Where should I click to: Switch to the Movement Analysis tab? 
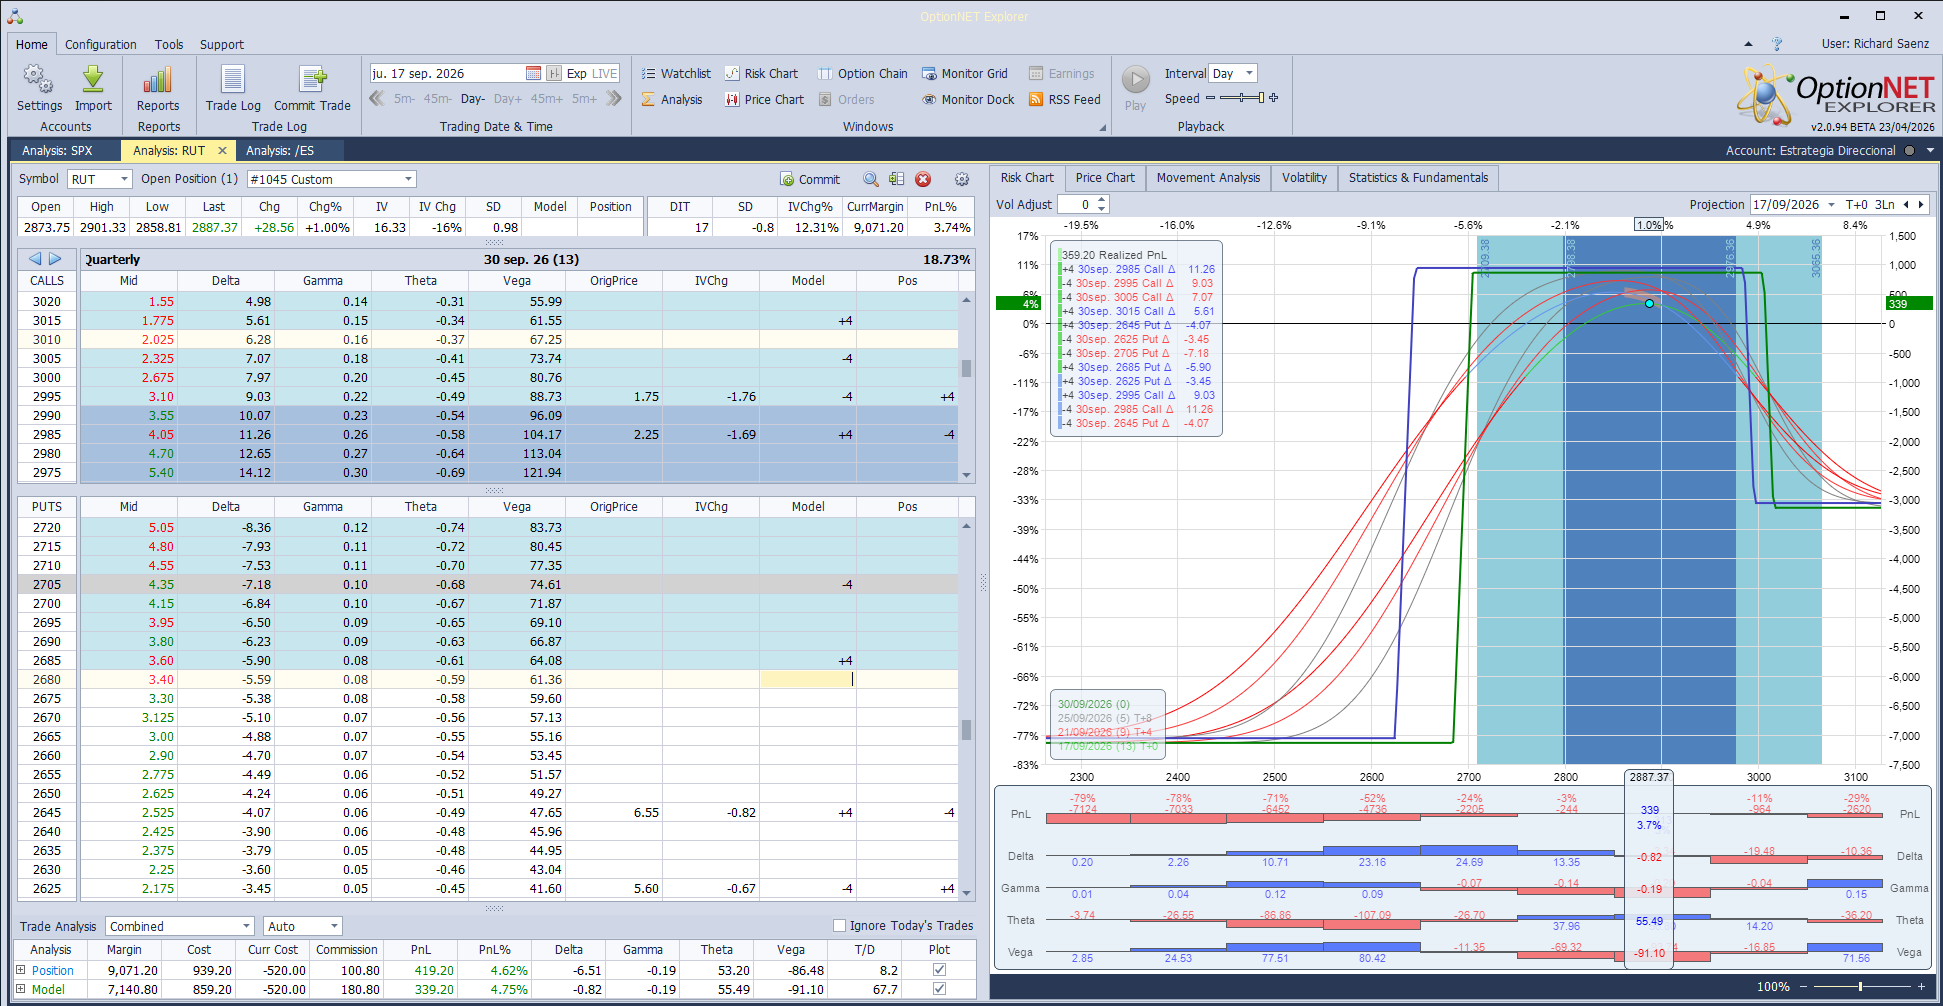point(1208,178)
